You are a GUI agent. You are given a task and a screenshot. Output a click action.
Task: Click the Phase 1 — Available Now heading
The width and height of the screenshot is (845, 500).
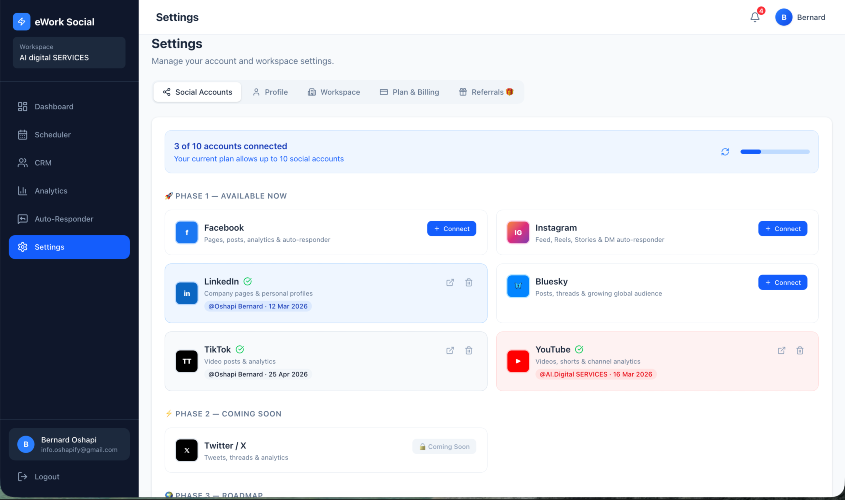tap(226, 196)
